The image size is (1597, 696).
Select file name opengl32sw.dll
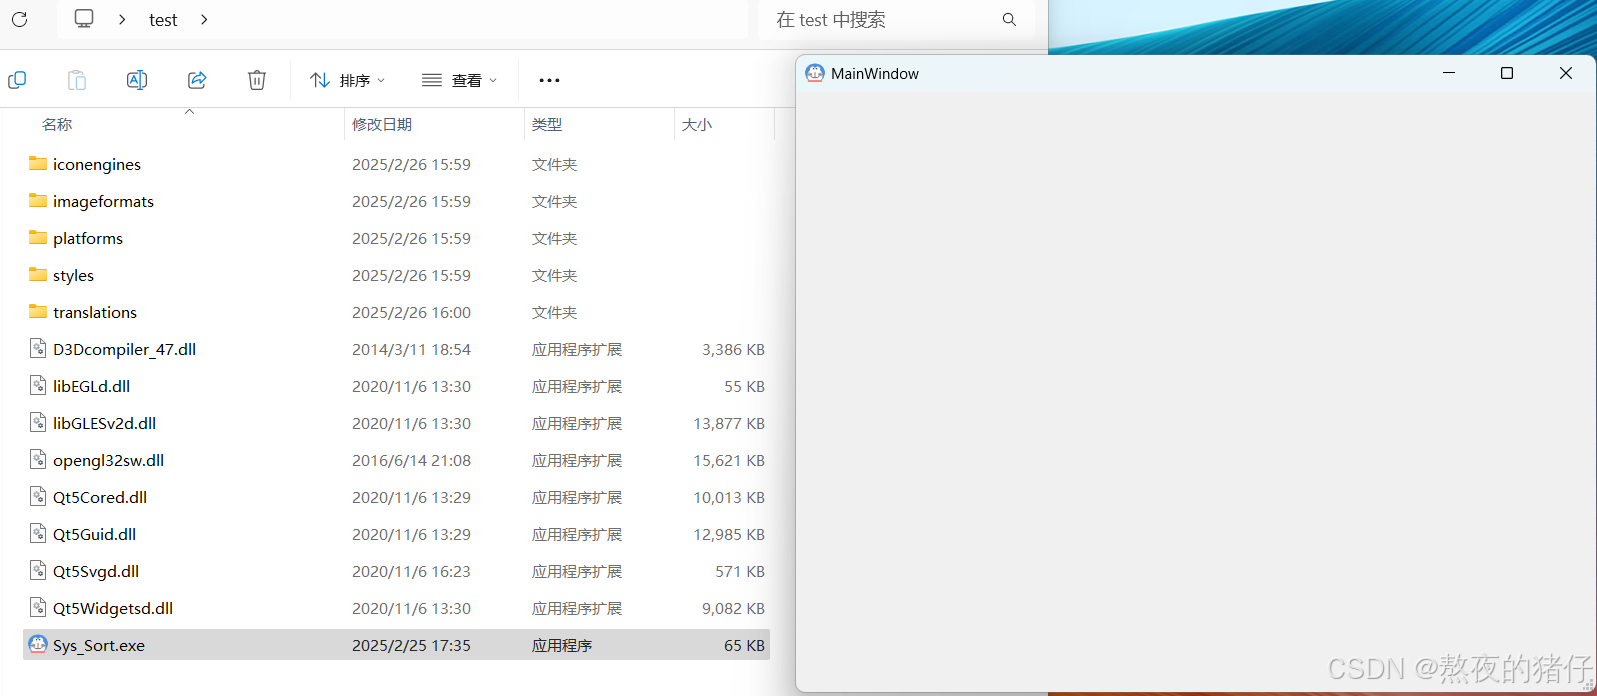coord(108,460)
